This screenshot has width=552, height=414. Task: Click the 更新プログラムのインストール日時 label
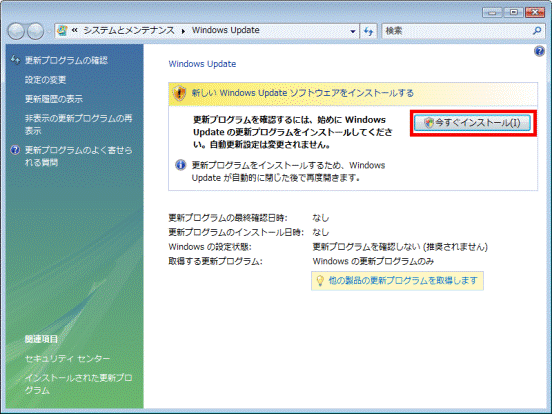coord(236,233)
